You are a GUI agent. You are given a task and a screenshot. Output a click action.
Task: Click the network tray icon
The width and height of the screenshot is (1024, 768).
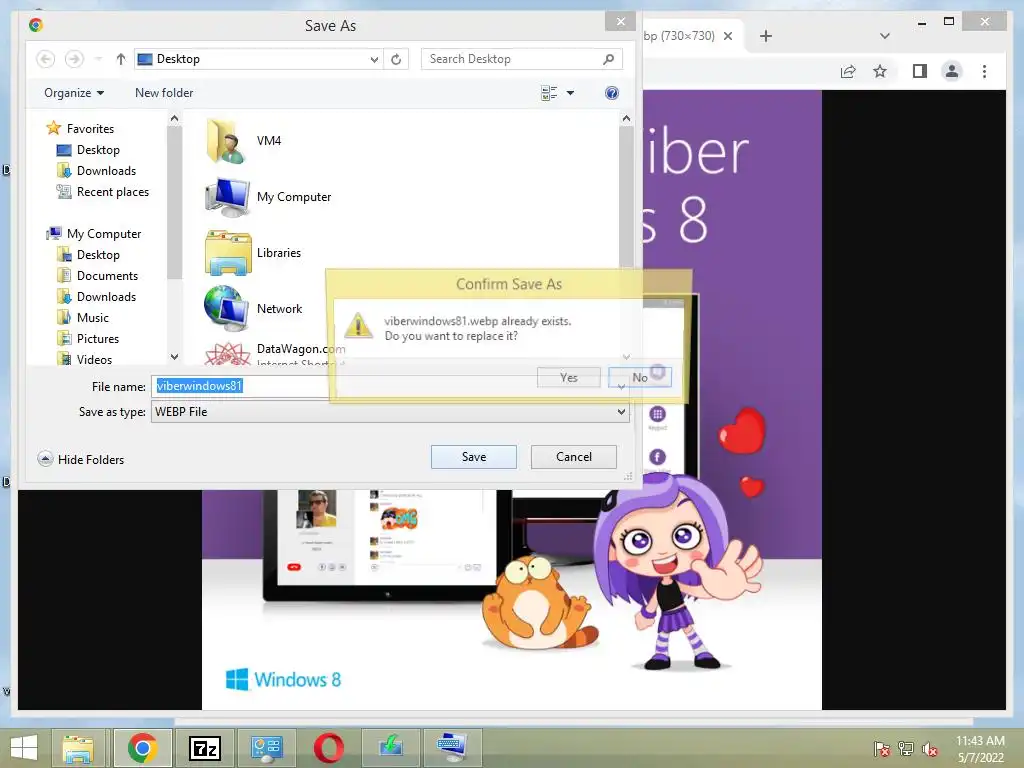(x=905, y=749)
